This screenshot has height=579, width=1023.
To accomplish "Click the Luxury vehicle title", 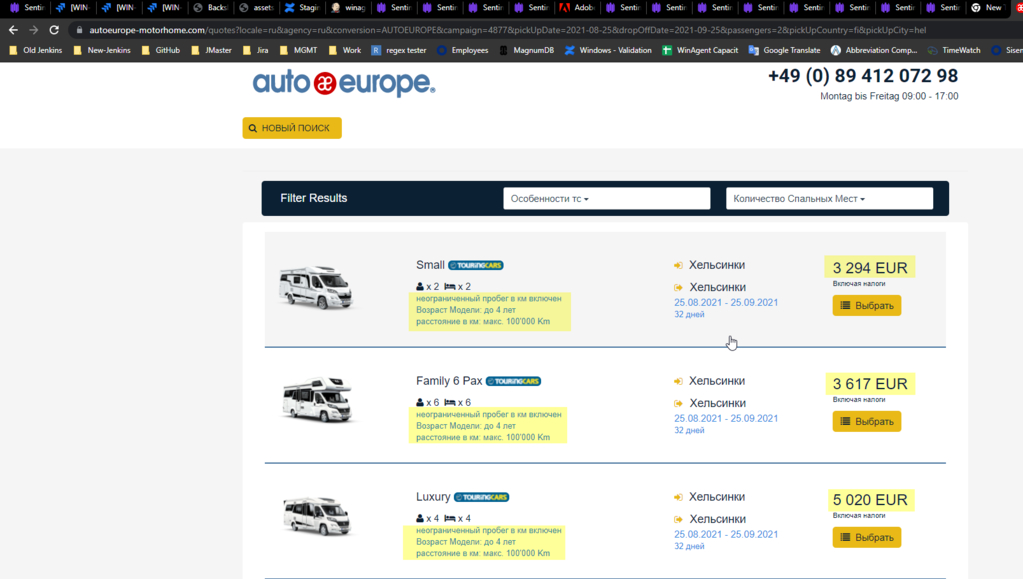I will [433, 497].
